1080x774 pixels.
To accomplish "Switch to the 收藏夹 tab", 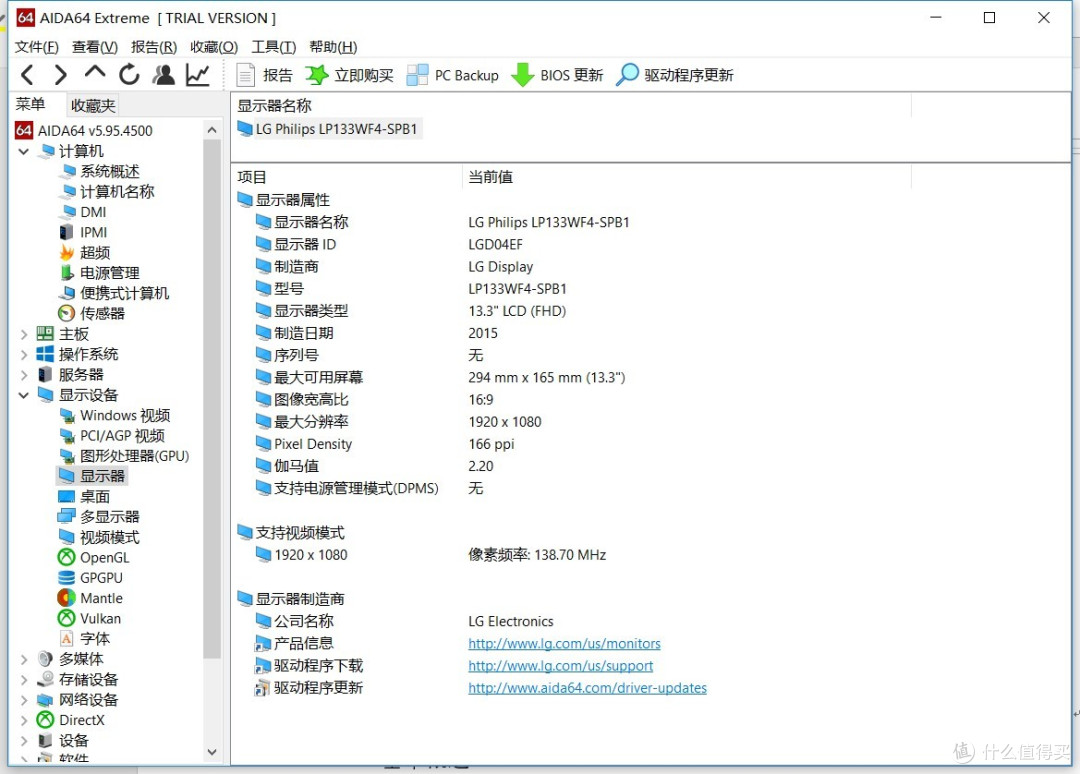I will [x=92, y=104].
